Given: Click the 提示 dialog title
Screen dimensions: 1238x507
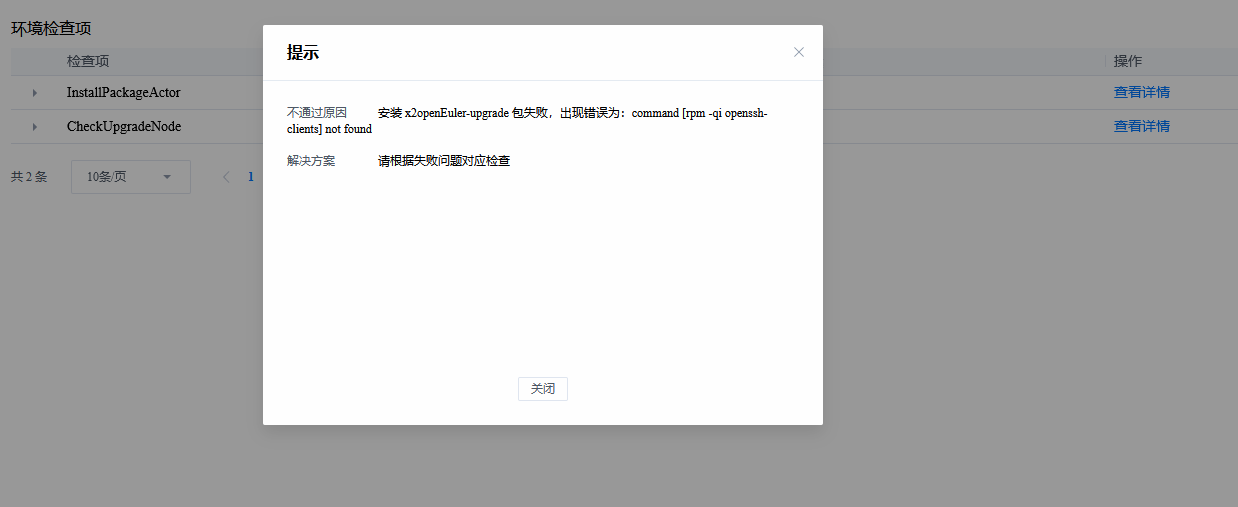Looking at the screenshot, I should [303, 53].
